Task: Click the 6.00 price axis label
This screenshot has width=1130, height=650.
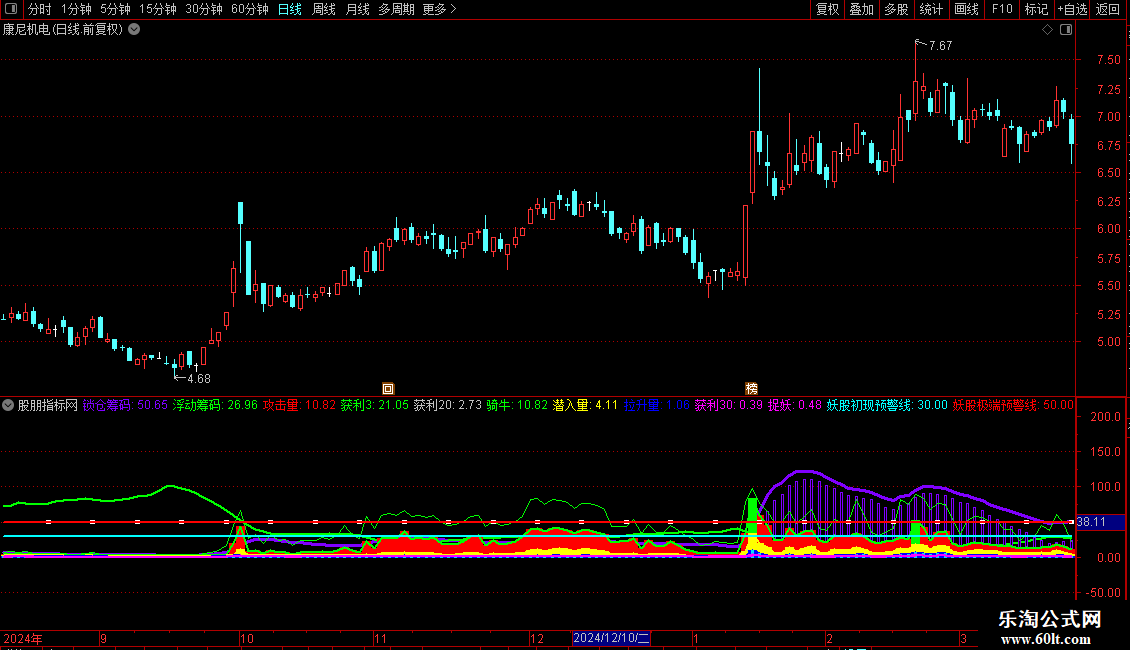Action: 1108,229
